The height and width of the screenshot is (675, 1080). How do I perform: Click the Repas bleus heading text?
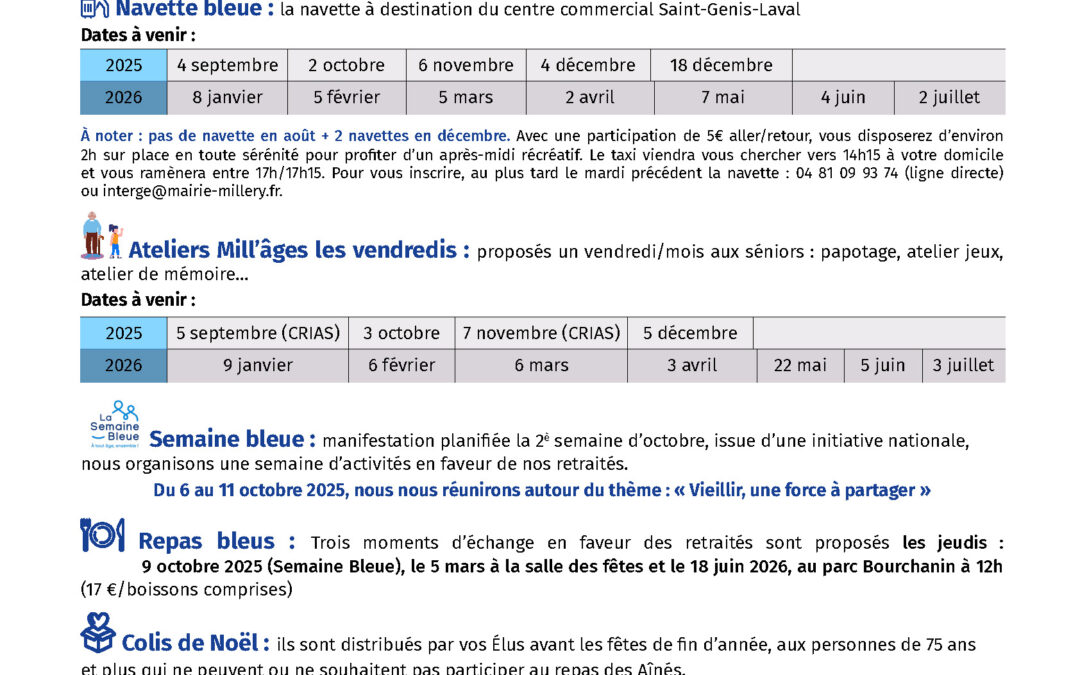pos(216,542)
